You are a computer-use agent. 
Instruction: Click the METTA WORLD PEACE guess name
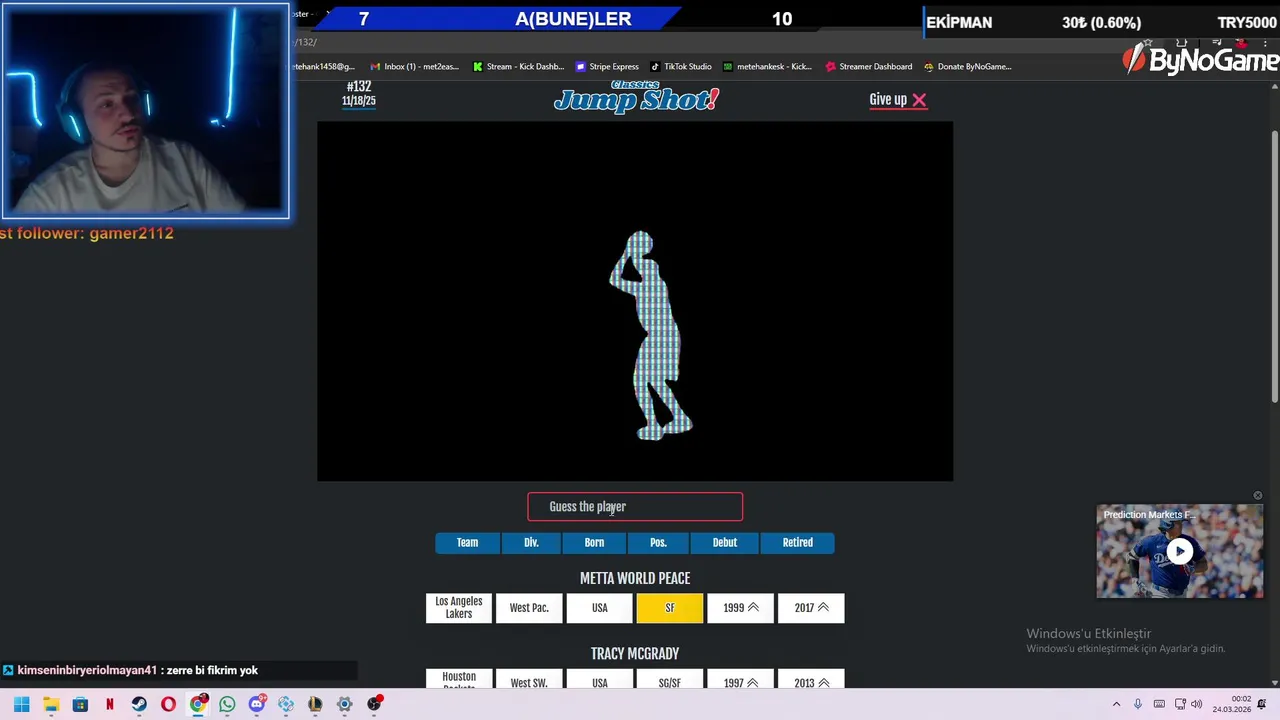(x=635, y=578)
